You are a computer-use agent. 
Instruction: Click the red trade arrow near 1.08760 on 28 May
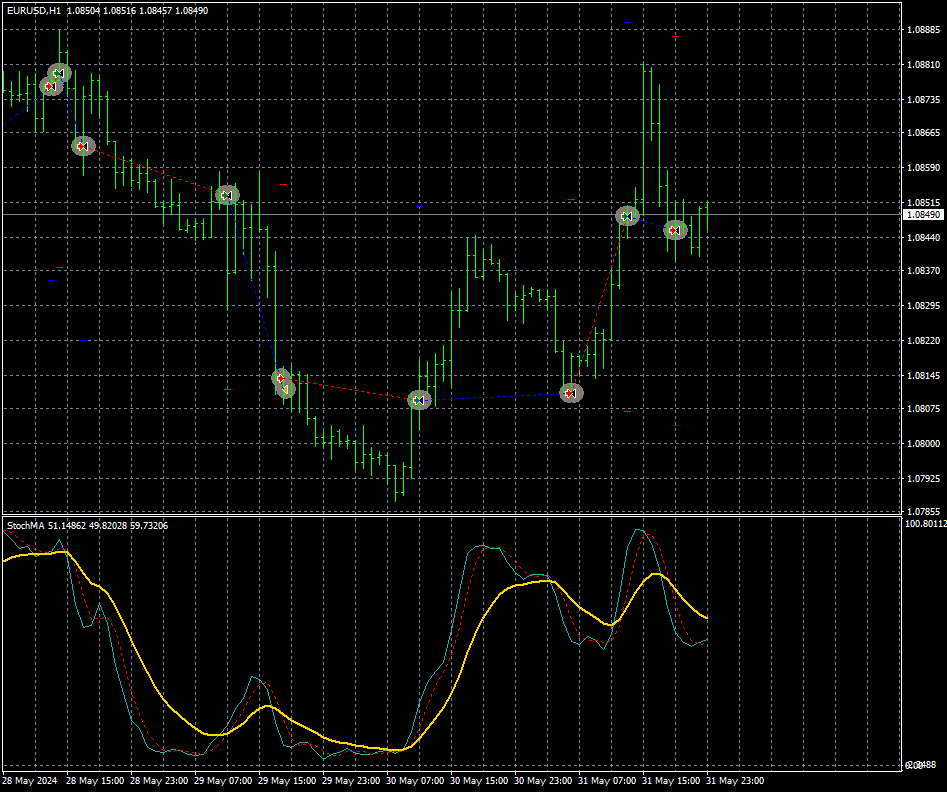click(x=51, y=86)
